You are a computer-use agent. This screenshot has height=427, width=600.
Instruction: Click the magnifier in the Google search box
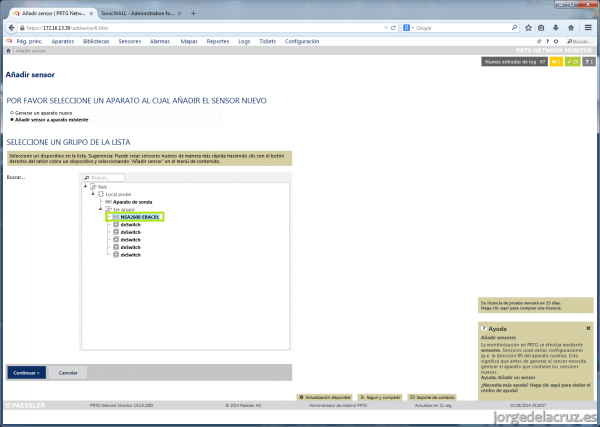click(x=514, y=28)
